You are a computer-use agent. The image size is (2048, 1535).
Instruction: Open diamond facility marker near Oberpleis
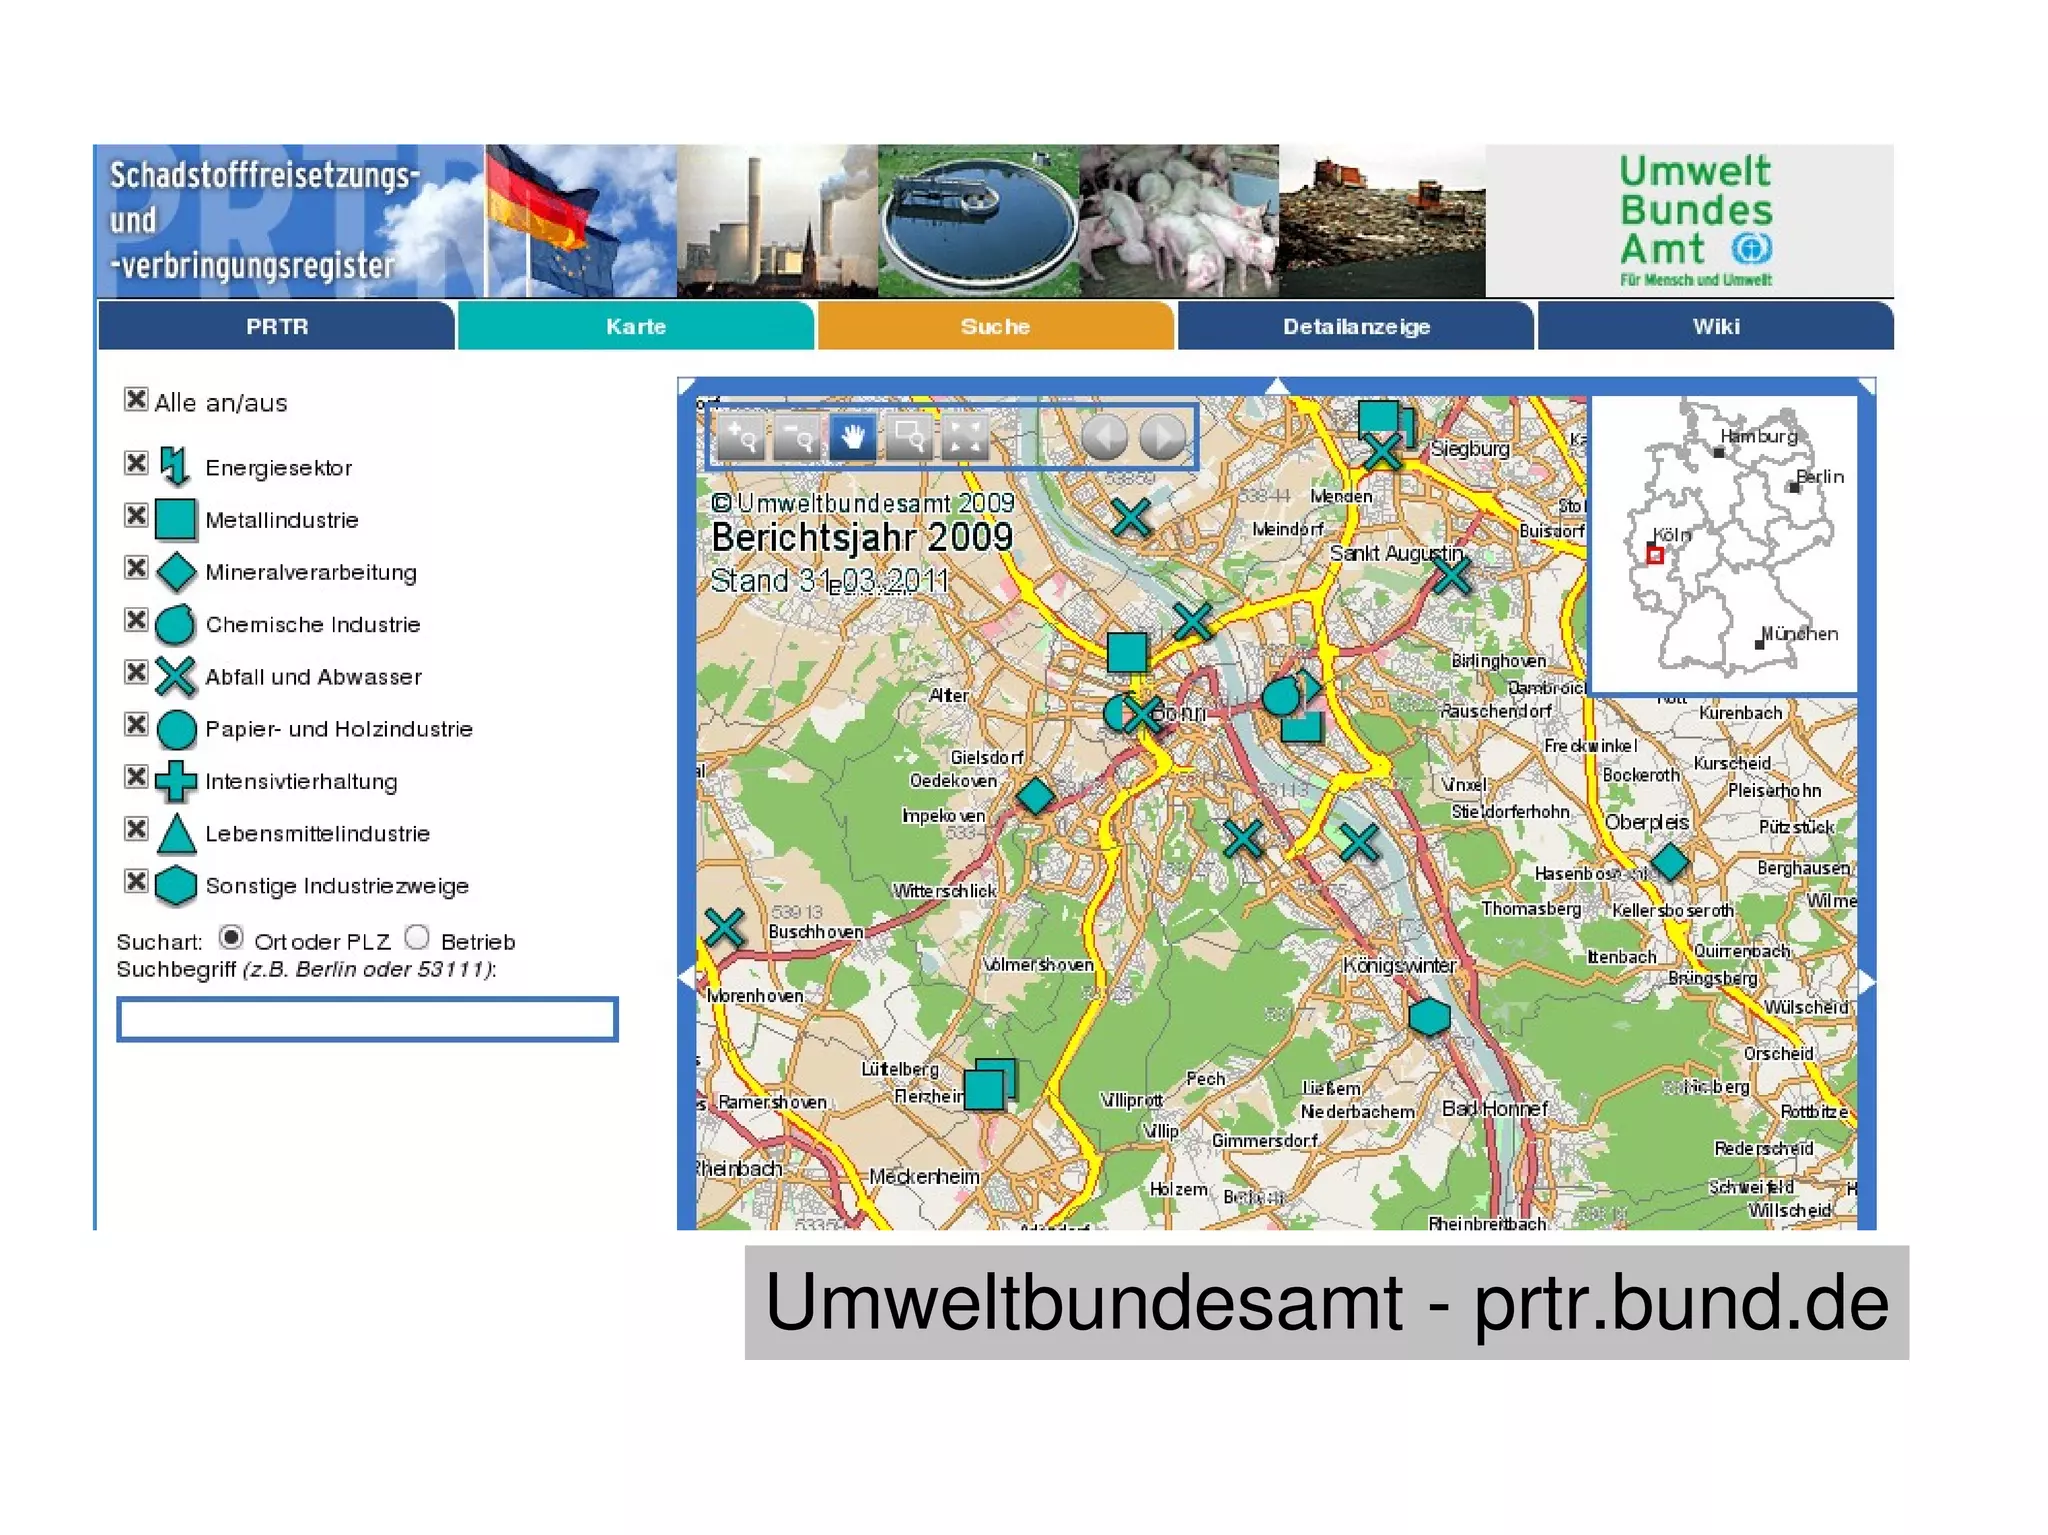click(x=1669, y=861)
